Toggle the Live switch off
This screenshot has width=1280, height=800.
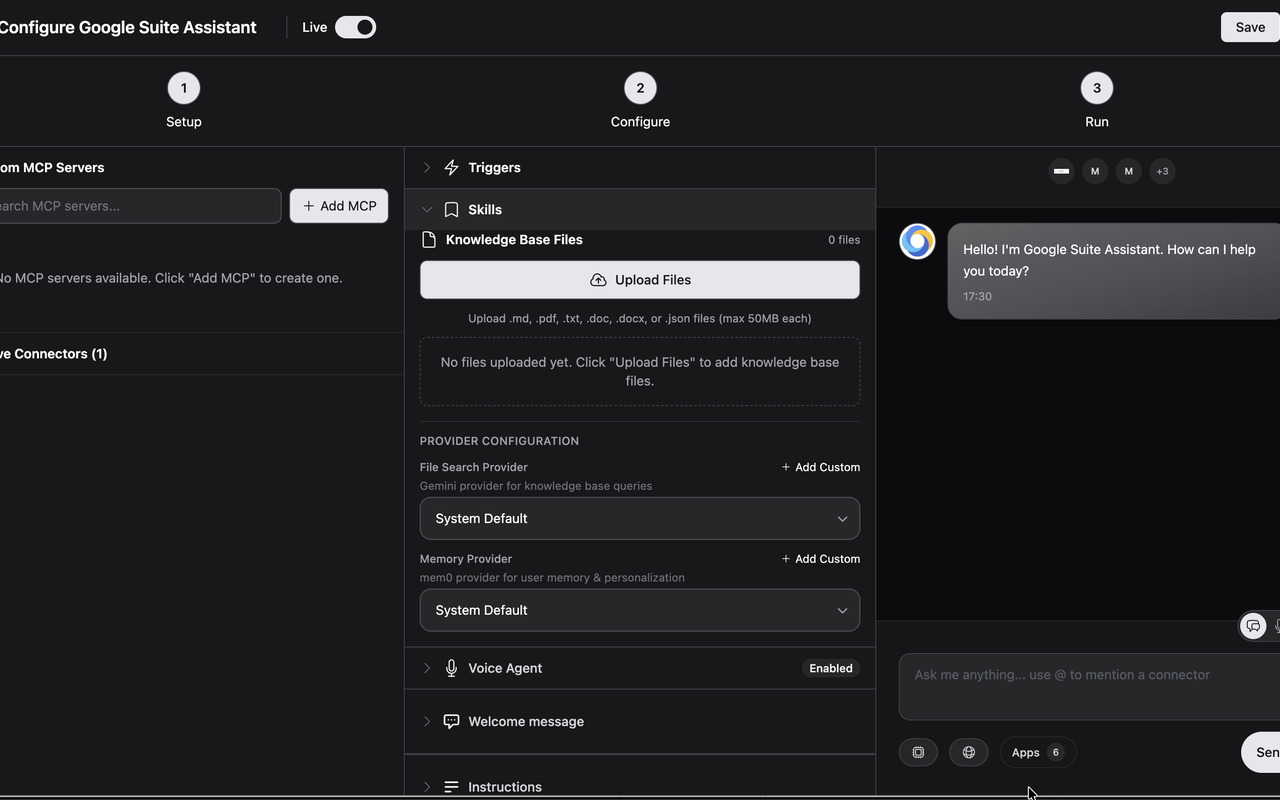355,27
